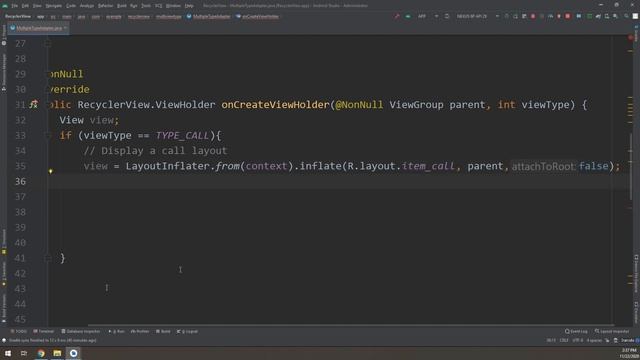Open the Database Inspector tool window
Screen dimensions: 640x360
coord(80,331)
